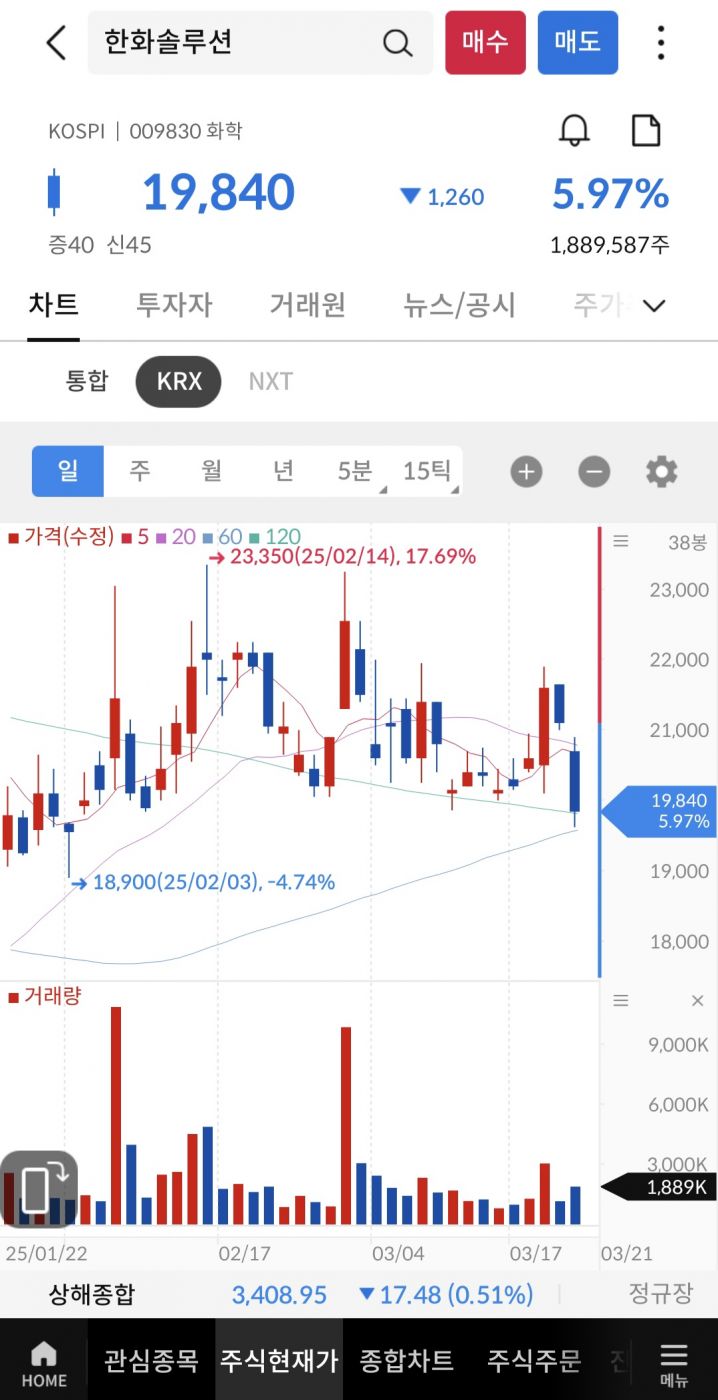Open the 15틱 tick dropdown
This screenshot has width=718, height=1400.
[428, 471]
